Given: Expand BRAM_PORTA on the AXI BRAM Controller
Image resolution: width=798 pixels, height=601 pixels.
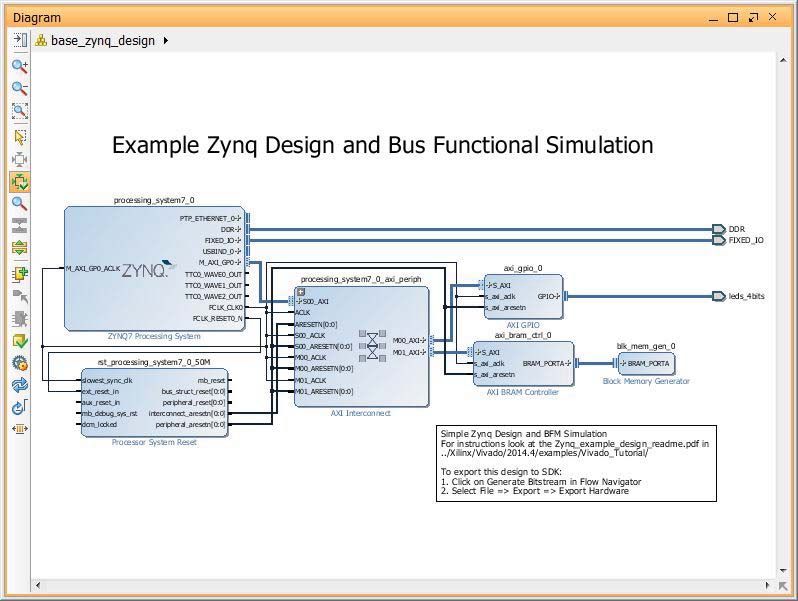Looking at the screenshot, I should pyautogui.click(x=568, y=363).
